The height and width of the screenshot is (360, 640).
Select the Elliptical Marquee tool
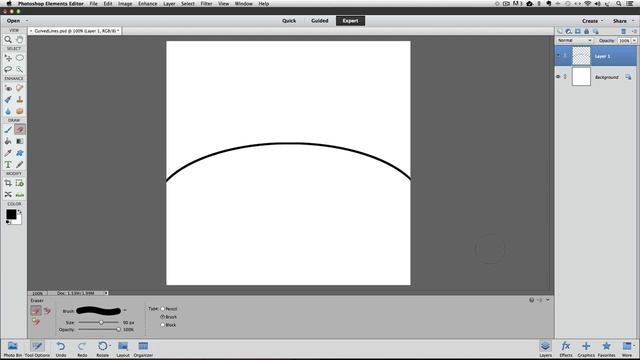pyautogui.click(x=20, y=58)
